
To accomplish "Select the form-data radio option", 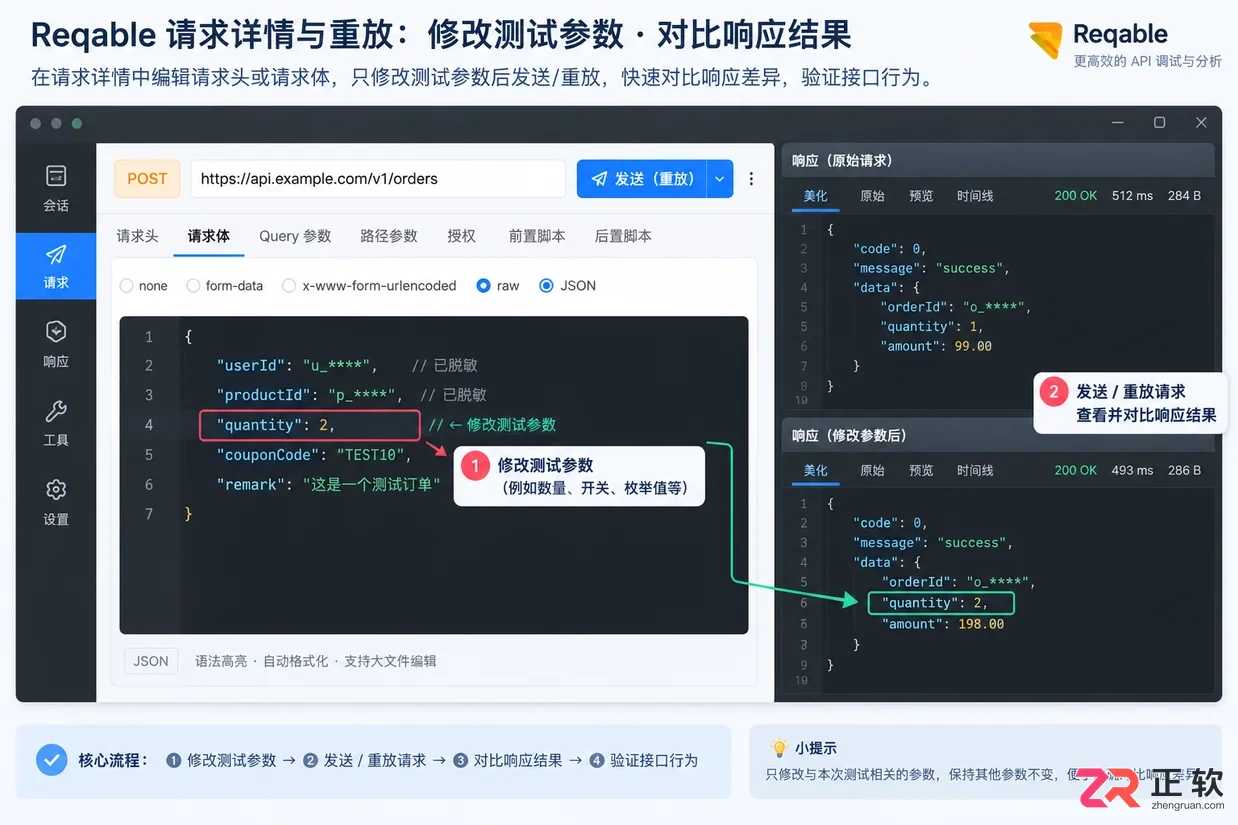I will coord(193,286).
